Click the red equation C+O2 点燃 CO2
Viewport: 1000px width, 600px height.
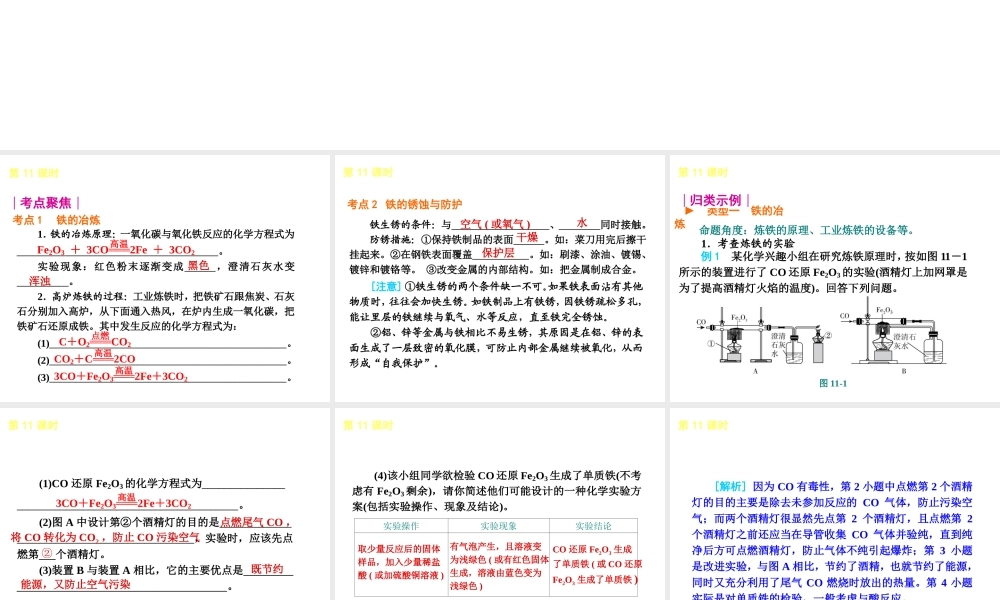point(94,341)
